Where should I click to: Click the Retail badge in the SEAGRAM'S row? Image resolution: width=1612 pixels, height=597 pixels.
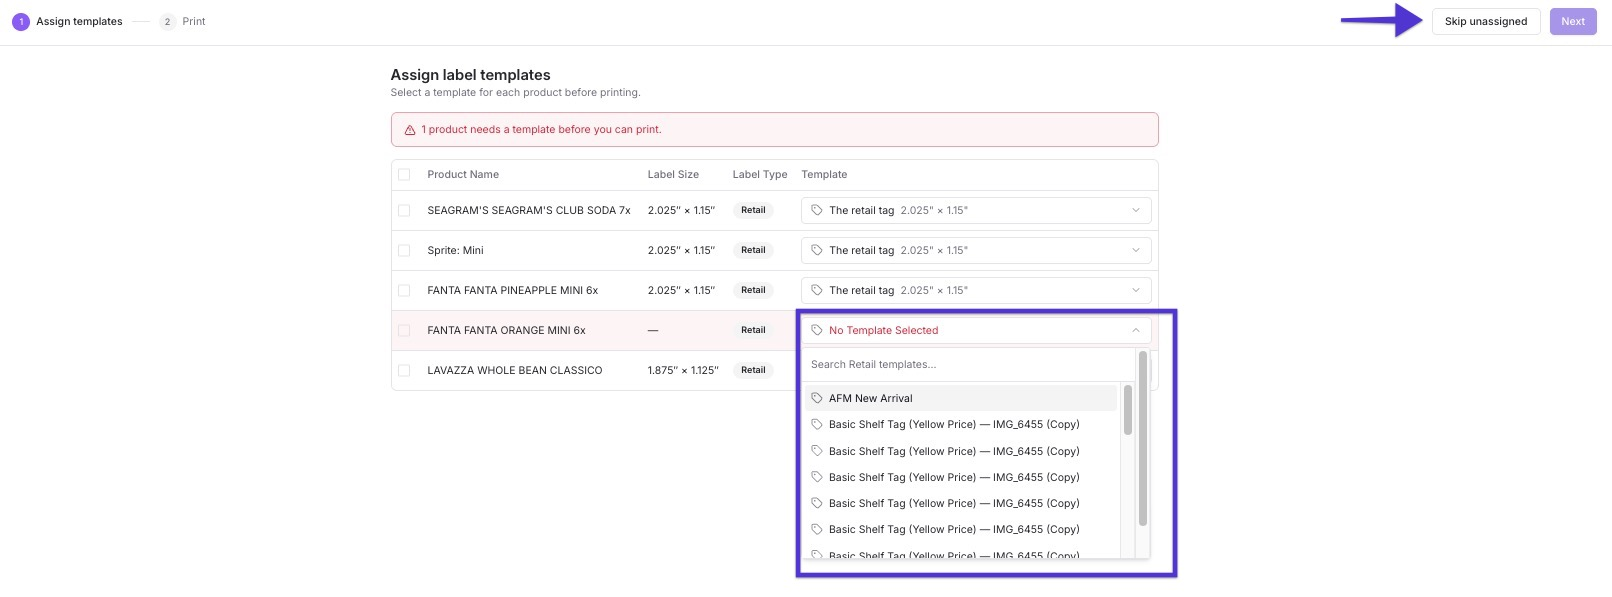tap(753, 210)
